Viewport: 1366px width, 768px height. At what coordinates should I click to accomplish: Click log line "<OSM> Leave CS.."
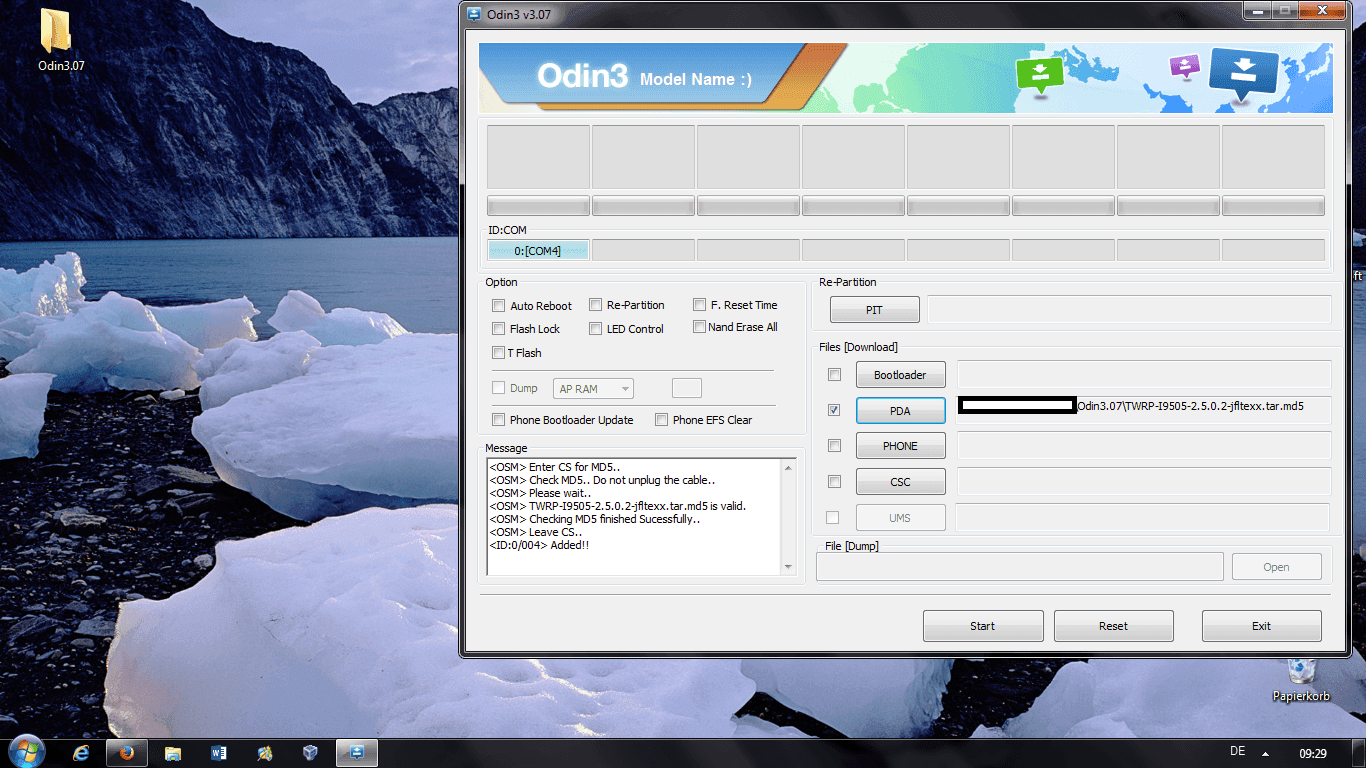(x=536, y=532)
